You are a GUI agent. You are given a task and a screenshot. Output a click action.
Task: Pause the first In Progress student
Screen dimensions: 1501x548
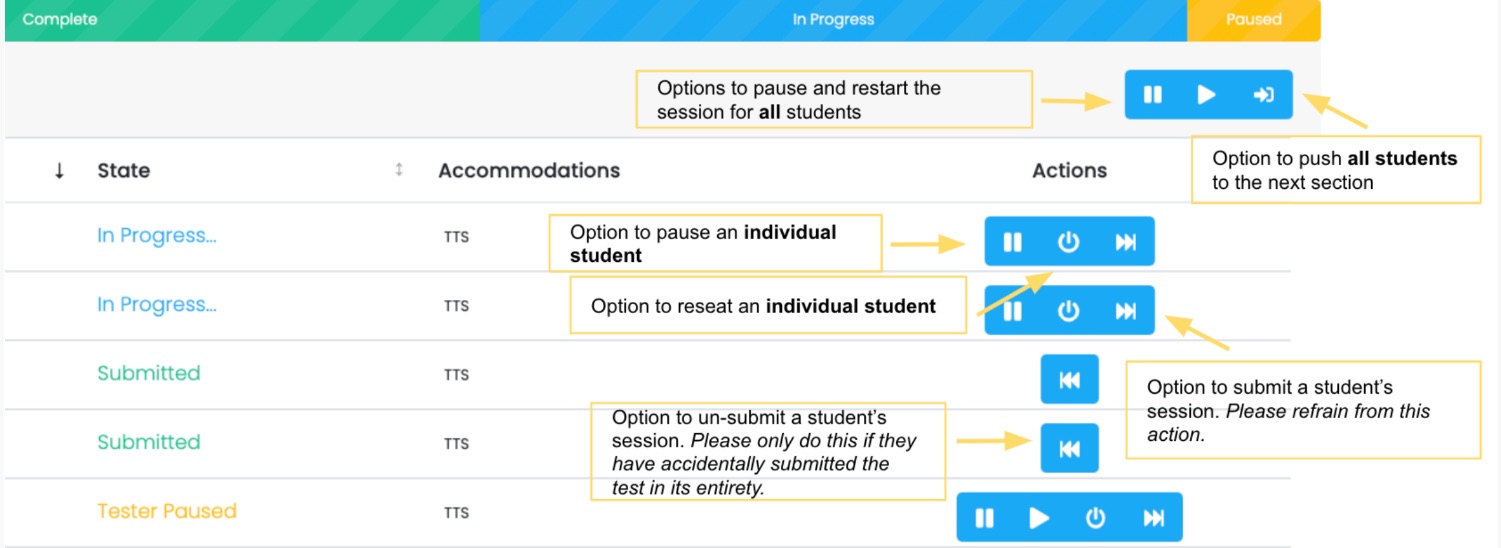[1013, 242]
